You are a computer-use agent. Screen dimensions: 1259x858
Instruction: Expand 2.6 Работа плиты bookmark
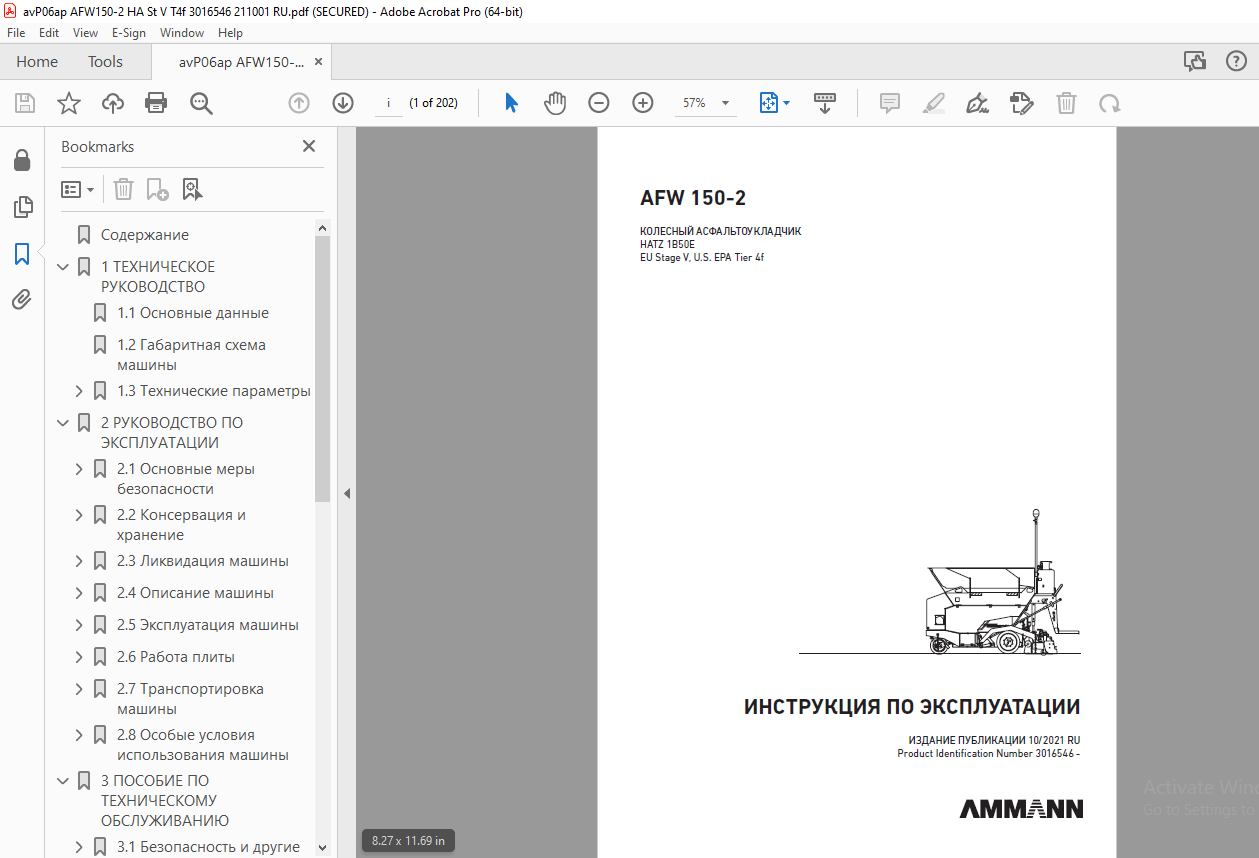pyautogui.click(x=79, y=657)
